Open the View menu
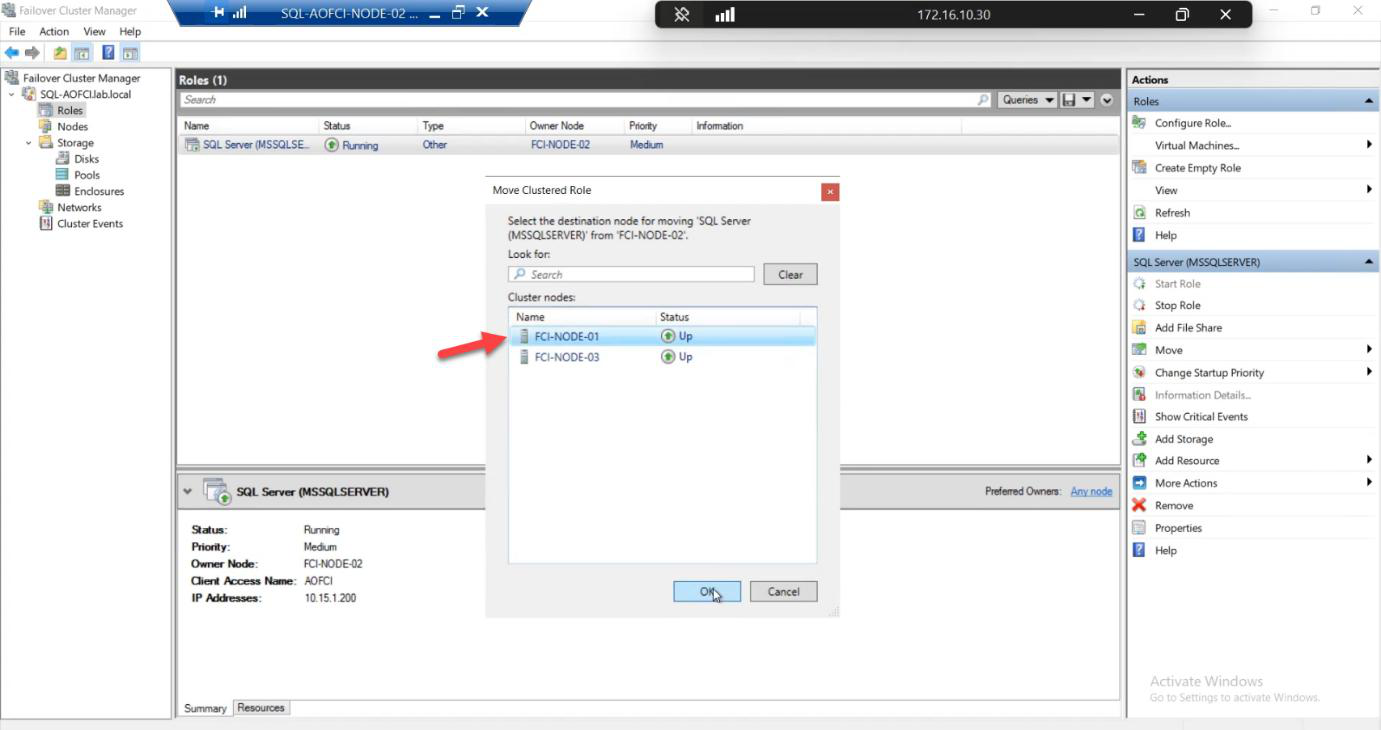This screenshot has width=1381, height=730. coord(94,32)
